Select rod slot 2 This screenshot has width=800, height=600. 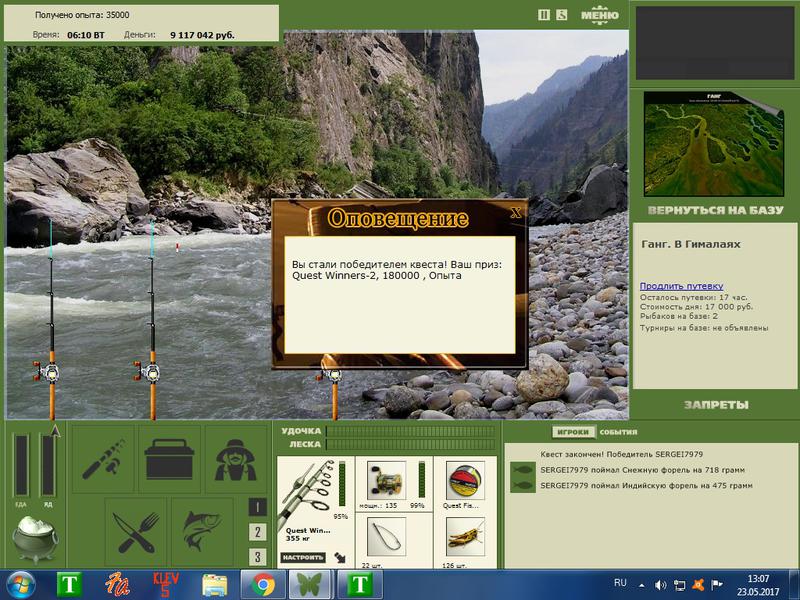pos(257,532)
